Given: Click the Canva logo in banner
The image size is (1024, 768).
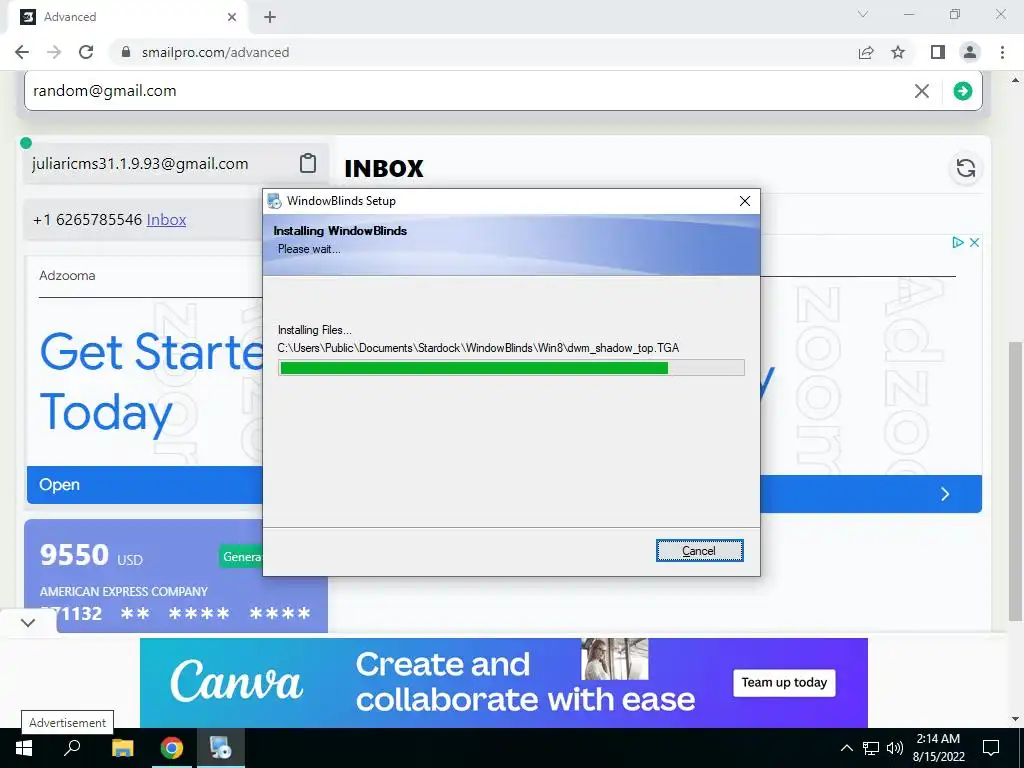Looking at the screenshot, I should [236, 682].
